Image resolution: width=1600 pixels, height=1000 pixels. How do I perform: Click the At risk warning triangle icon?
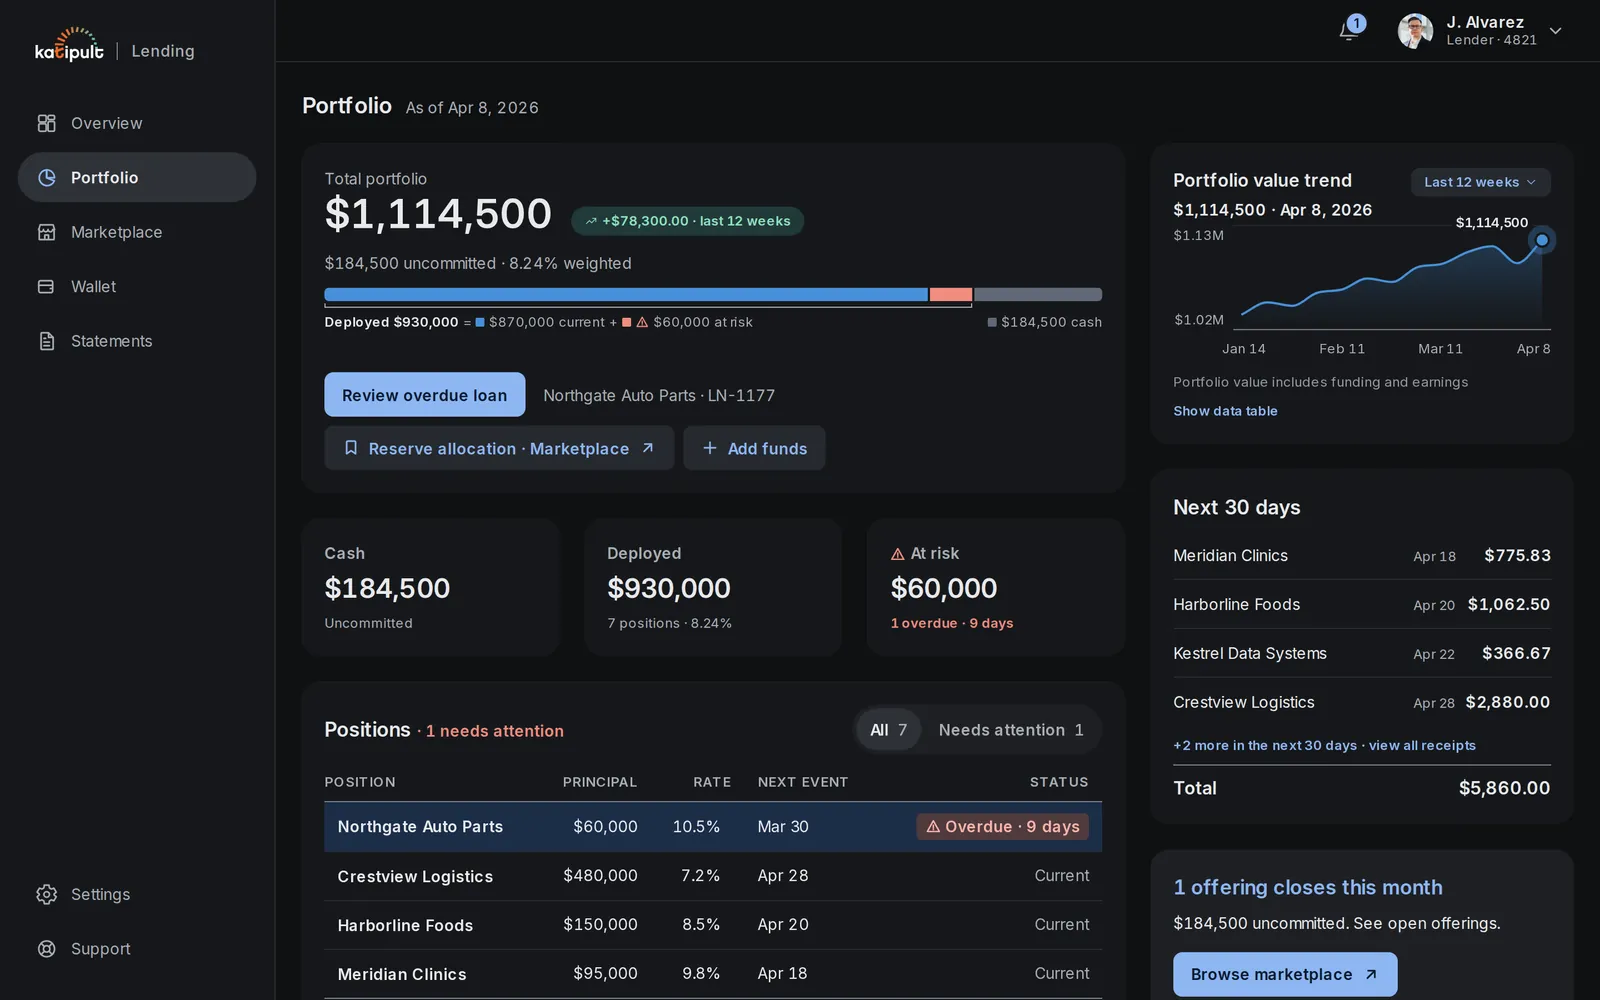[x=898, y=554]
